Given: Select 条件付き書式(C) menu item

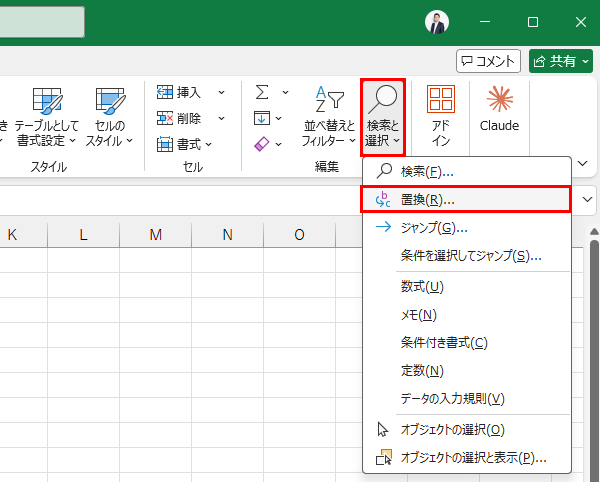Looking at the screenshot, I should click(x=467, y=342).
